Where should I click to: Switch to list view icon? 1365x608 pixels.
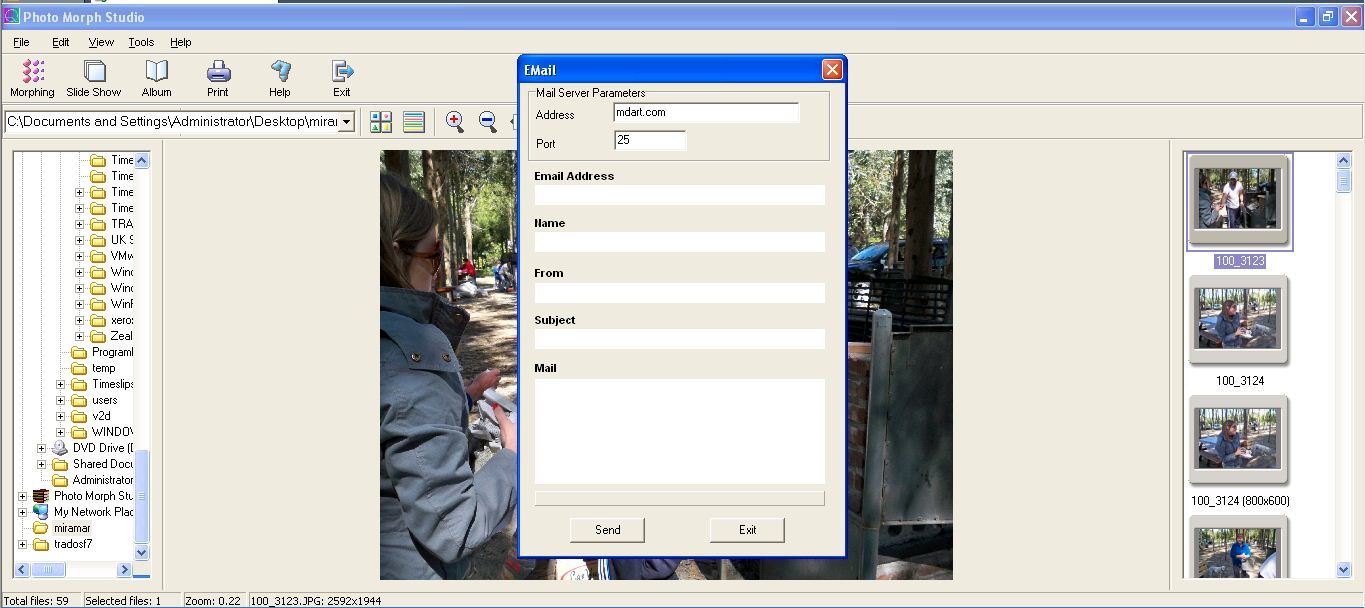pos(414,122)
